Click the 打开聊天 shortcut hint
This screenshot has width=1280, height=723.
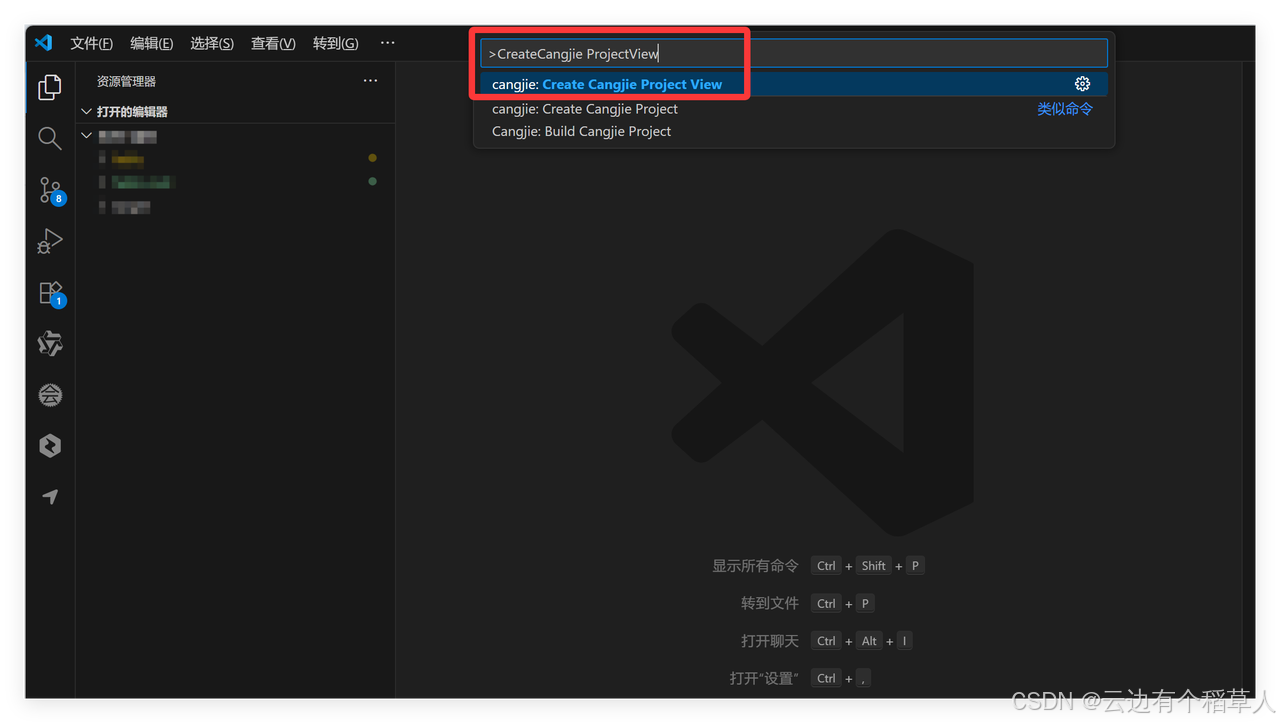pyautogui.click(x=770, y=641)
